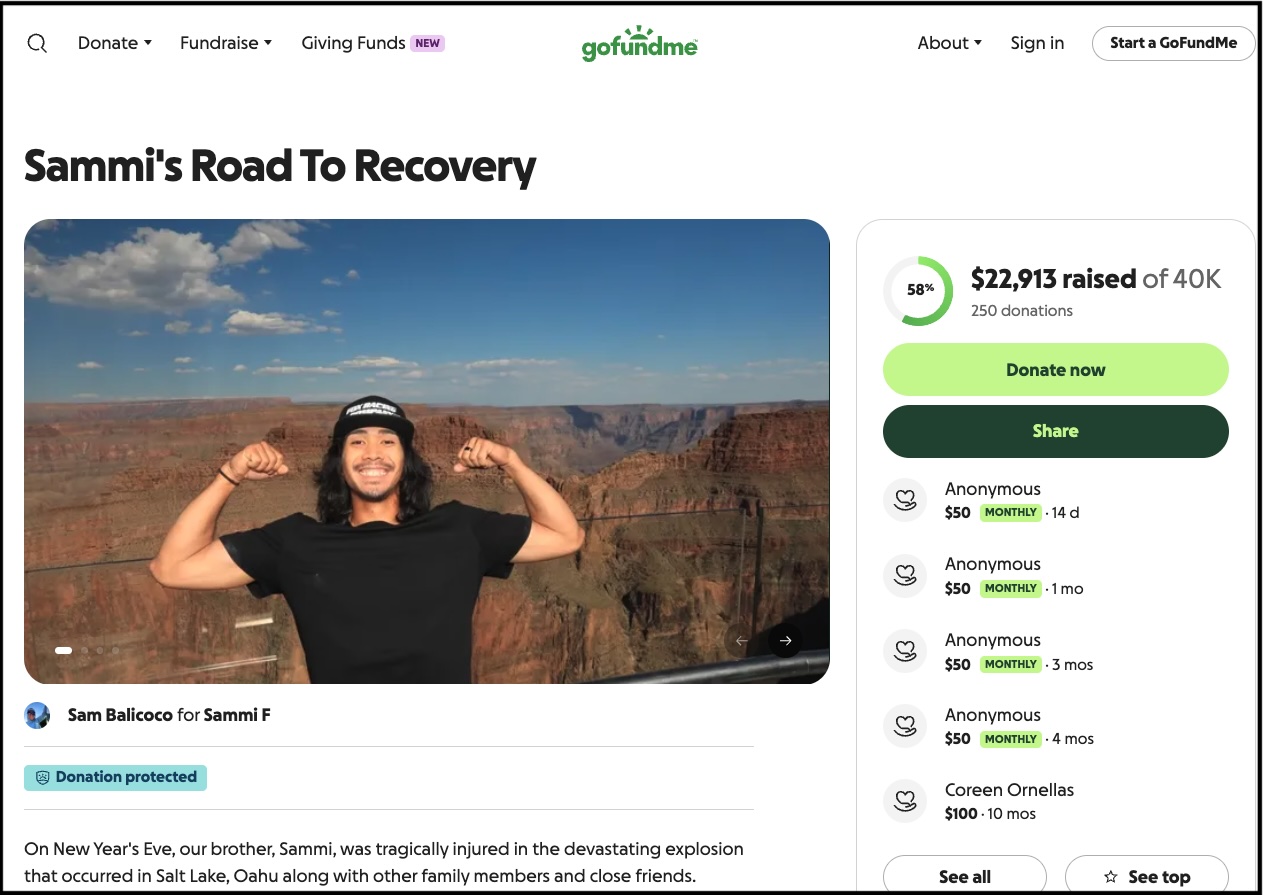The height and width of the screenshot is (895, 1263).
Task: Click the 58% progress ring
Action: point(919,290)
